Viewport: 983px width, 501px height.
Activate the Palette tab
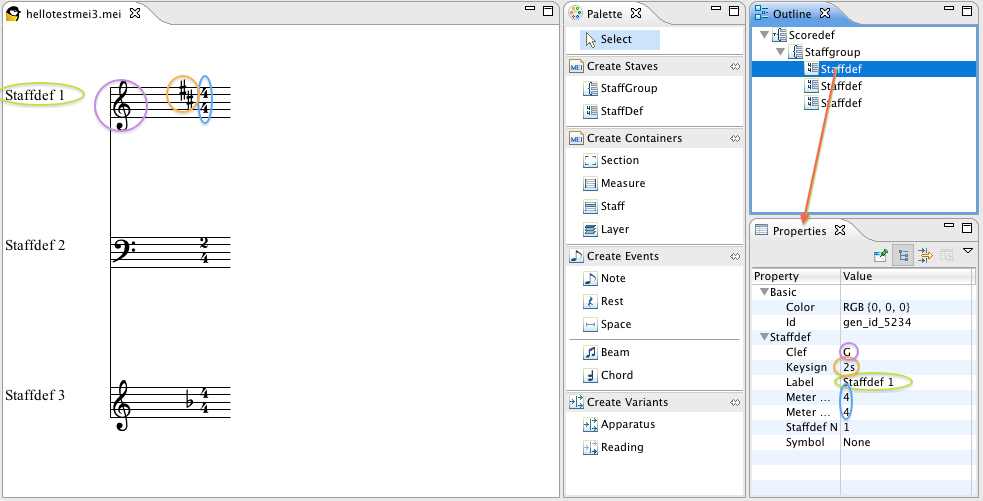(x=603, y=13)
